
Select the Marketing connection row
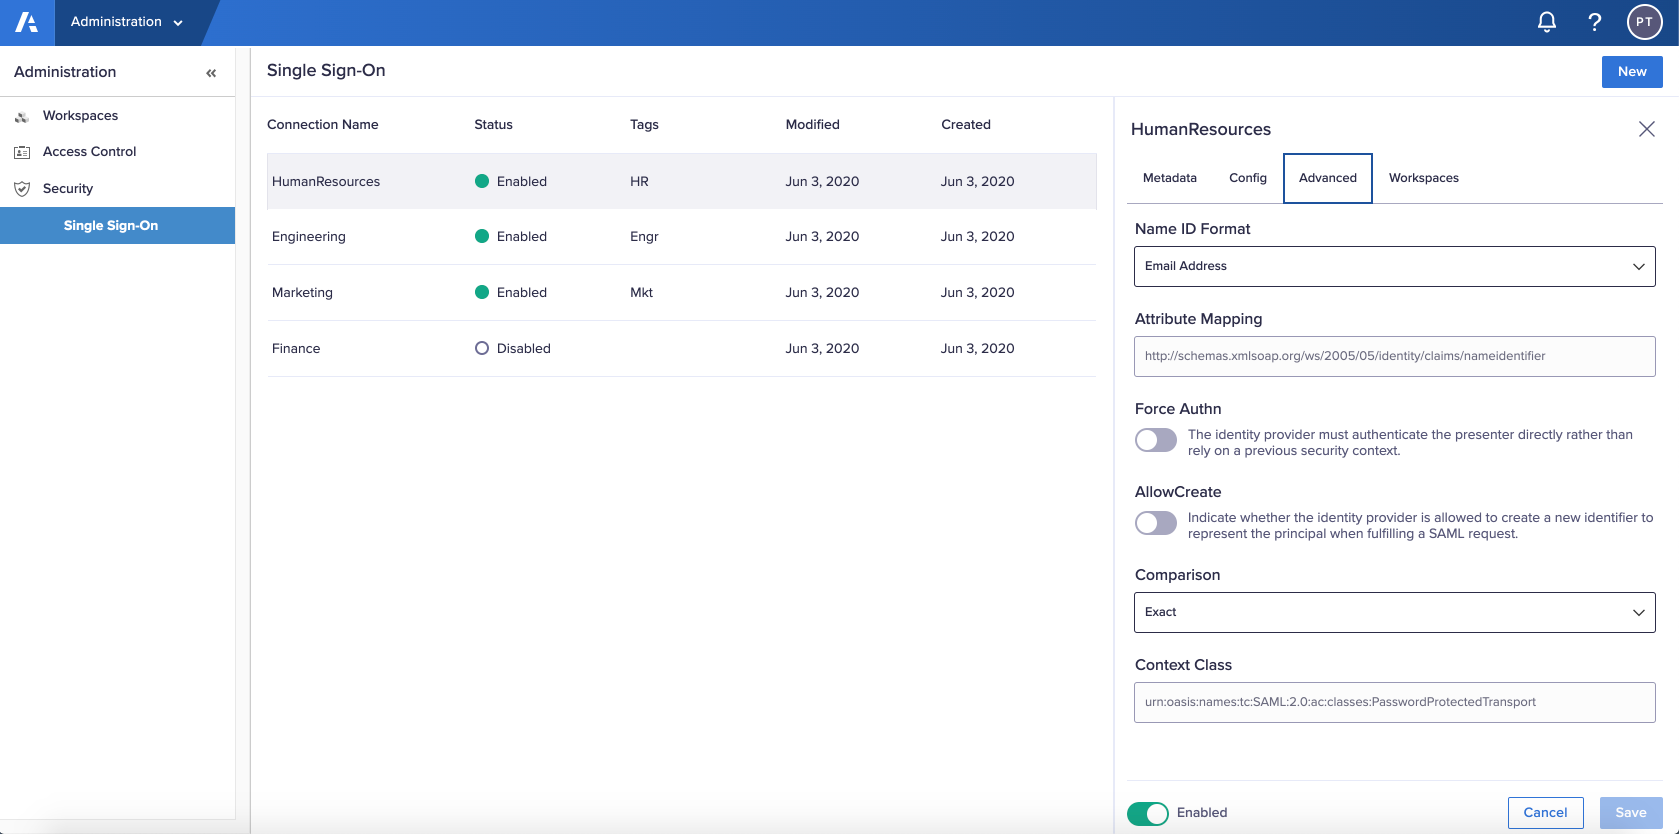coord(682,292)
